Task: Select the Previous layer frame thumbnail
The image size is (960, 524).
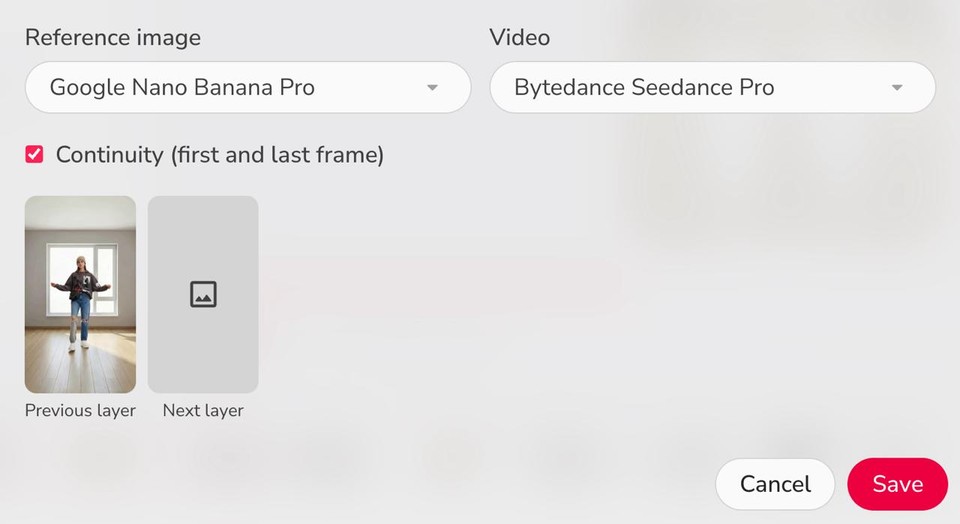Action: pos(80,294)
